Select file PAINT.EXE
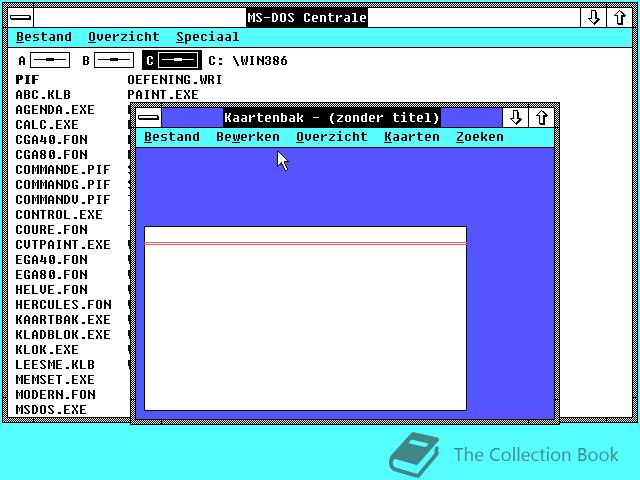Image resolution: width=640 pixels, height=480 pixels. tap(163, 95)
